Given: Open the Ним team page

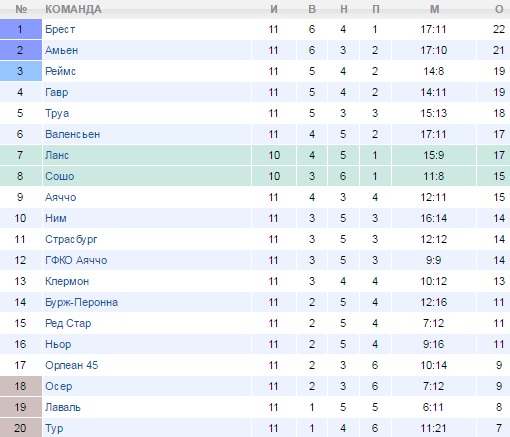Looking at the screenshot, I should (56, 218).
